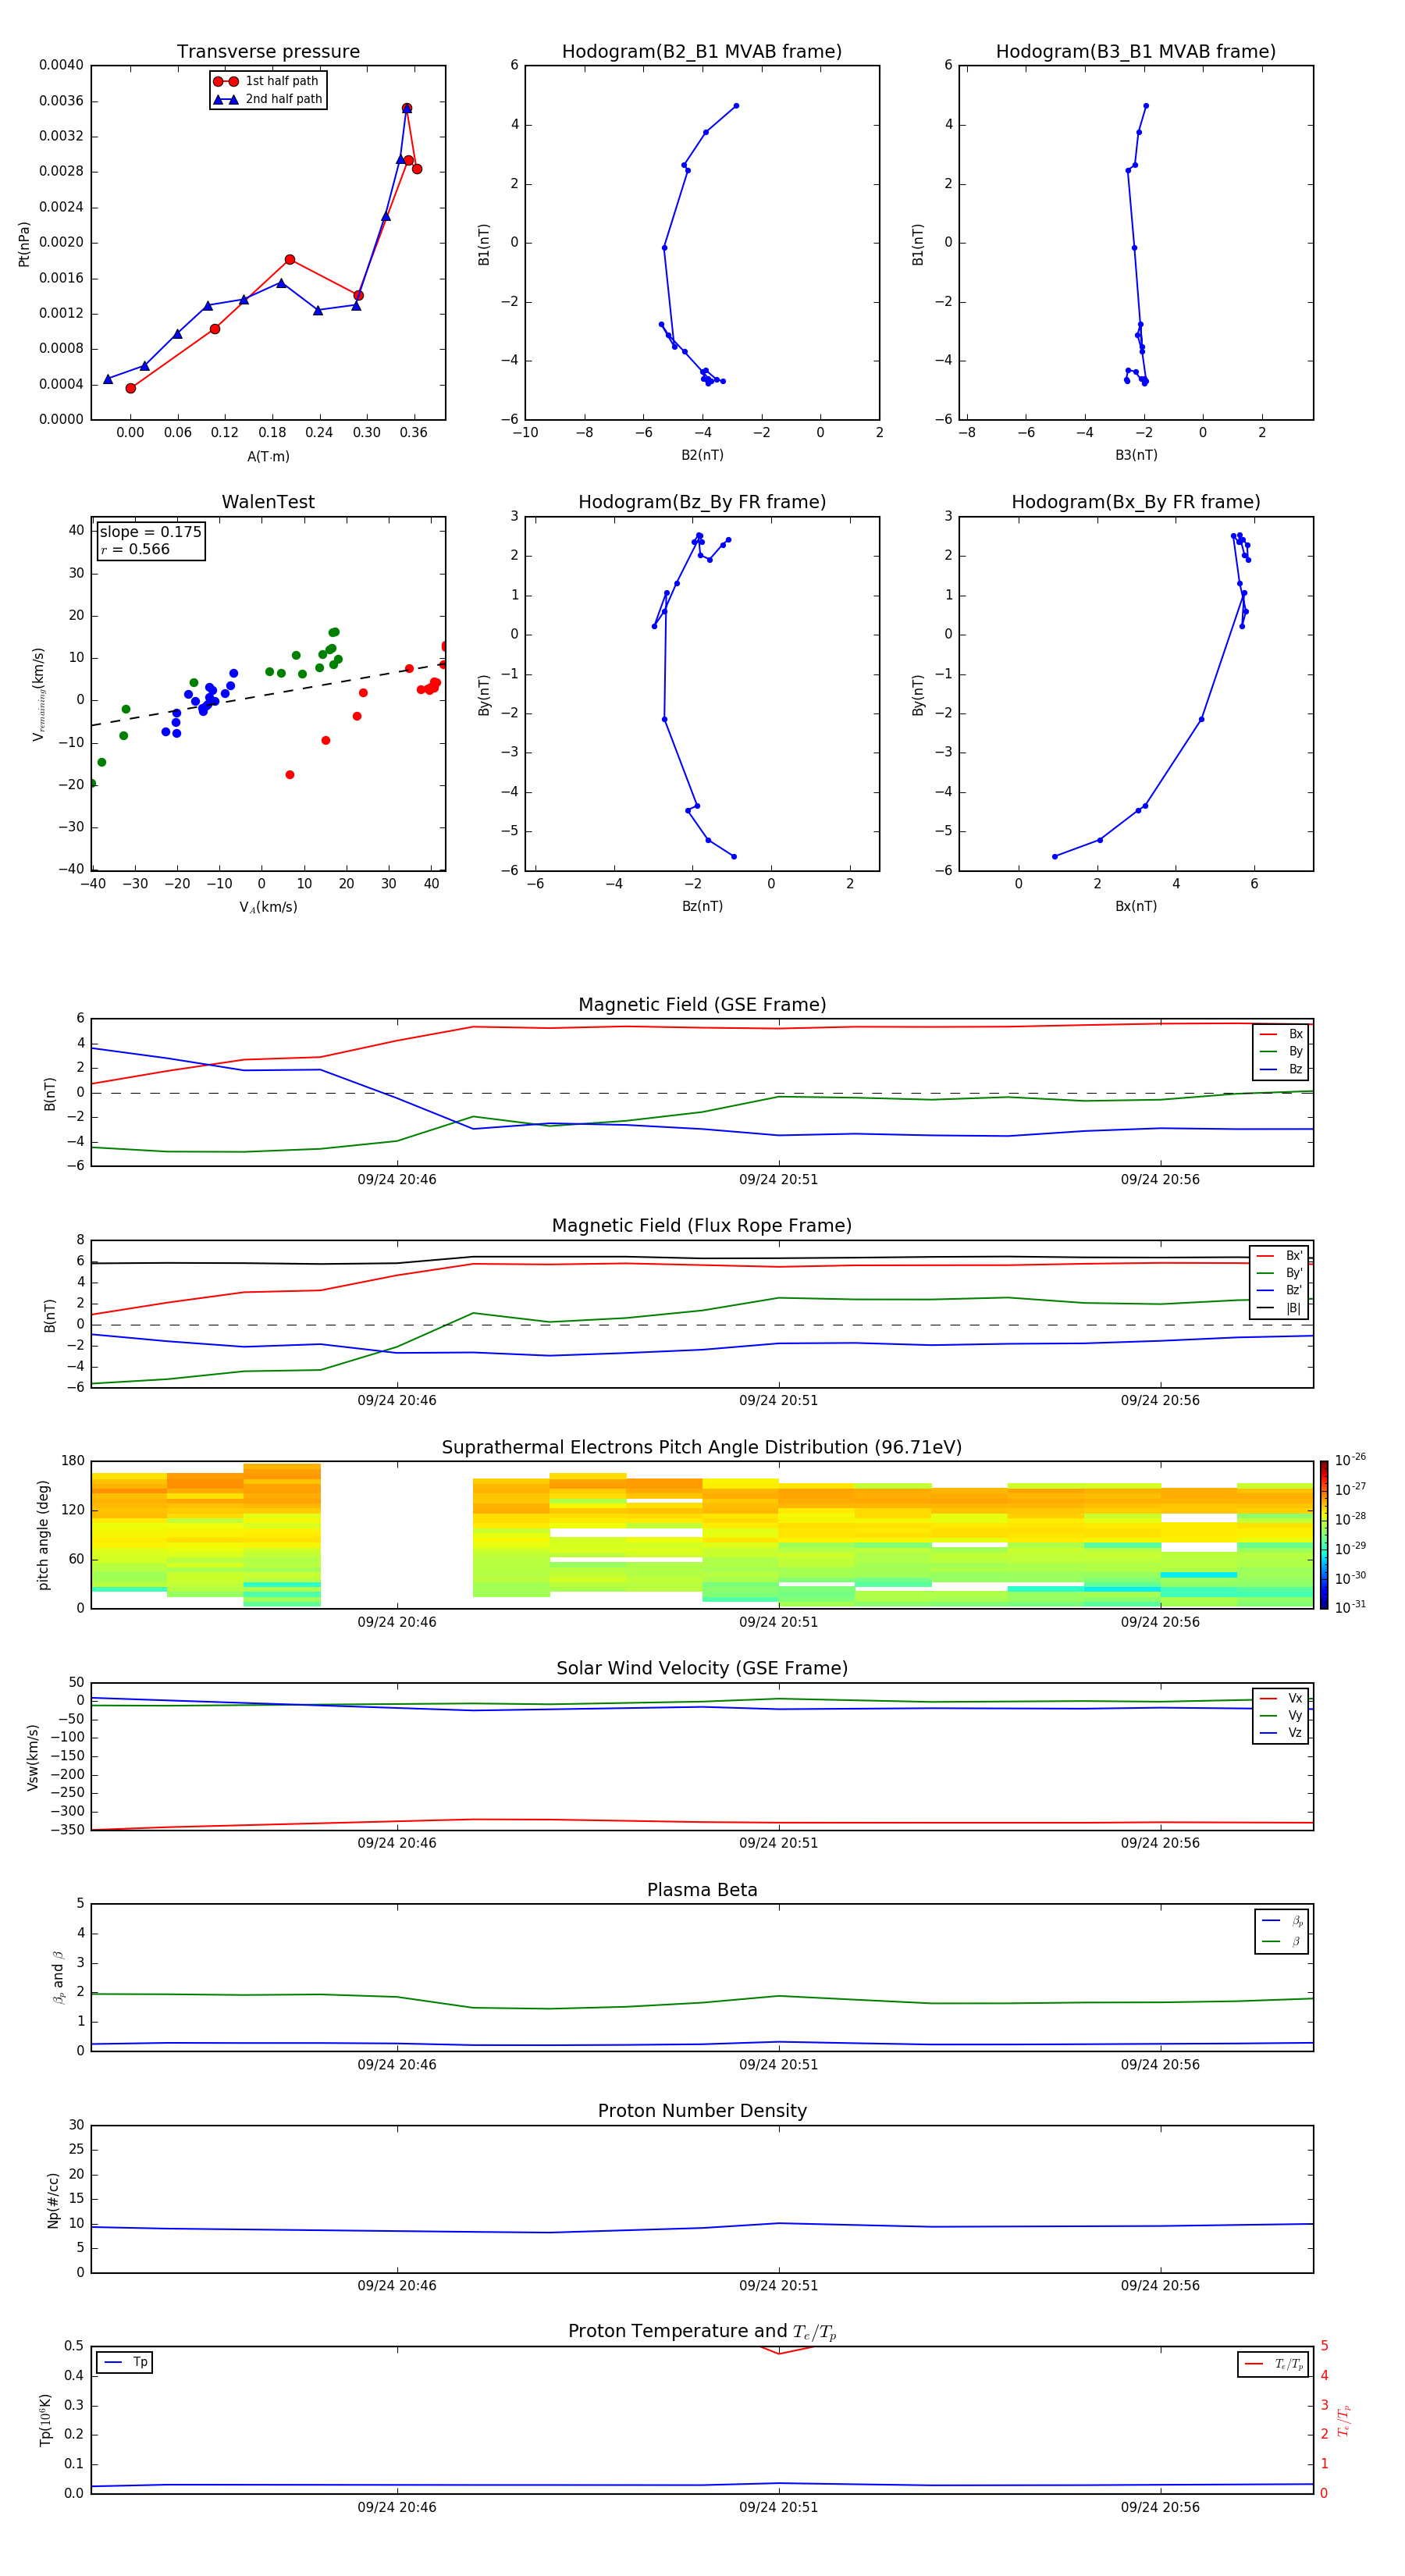
Task: Click the 'Hodogram(Bz_By FR frame)' title
Action: (x=702, y=502)
